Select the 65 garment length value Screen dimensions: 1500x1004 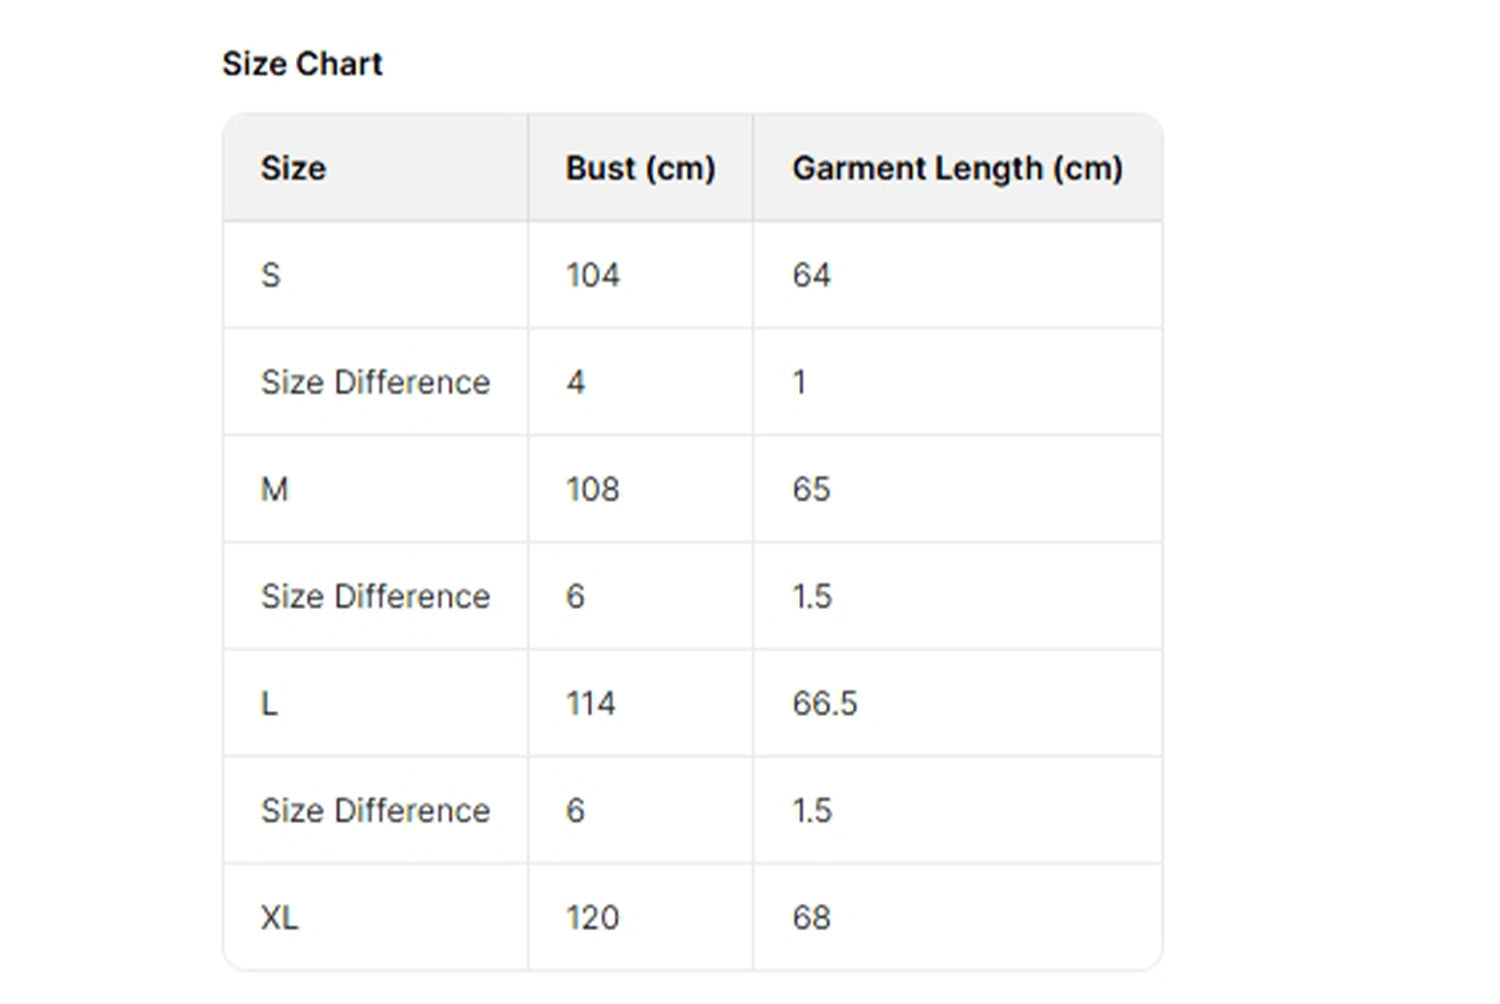click(x=811, y=489)
